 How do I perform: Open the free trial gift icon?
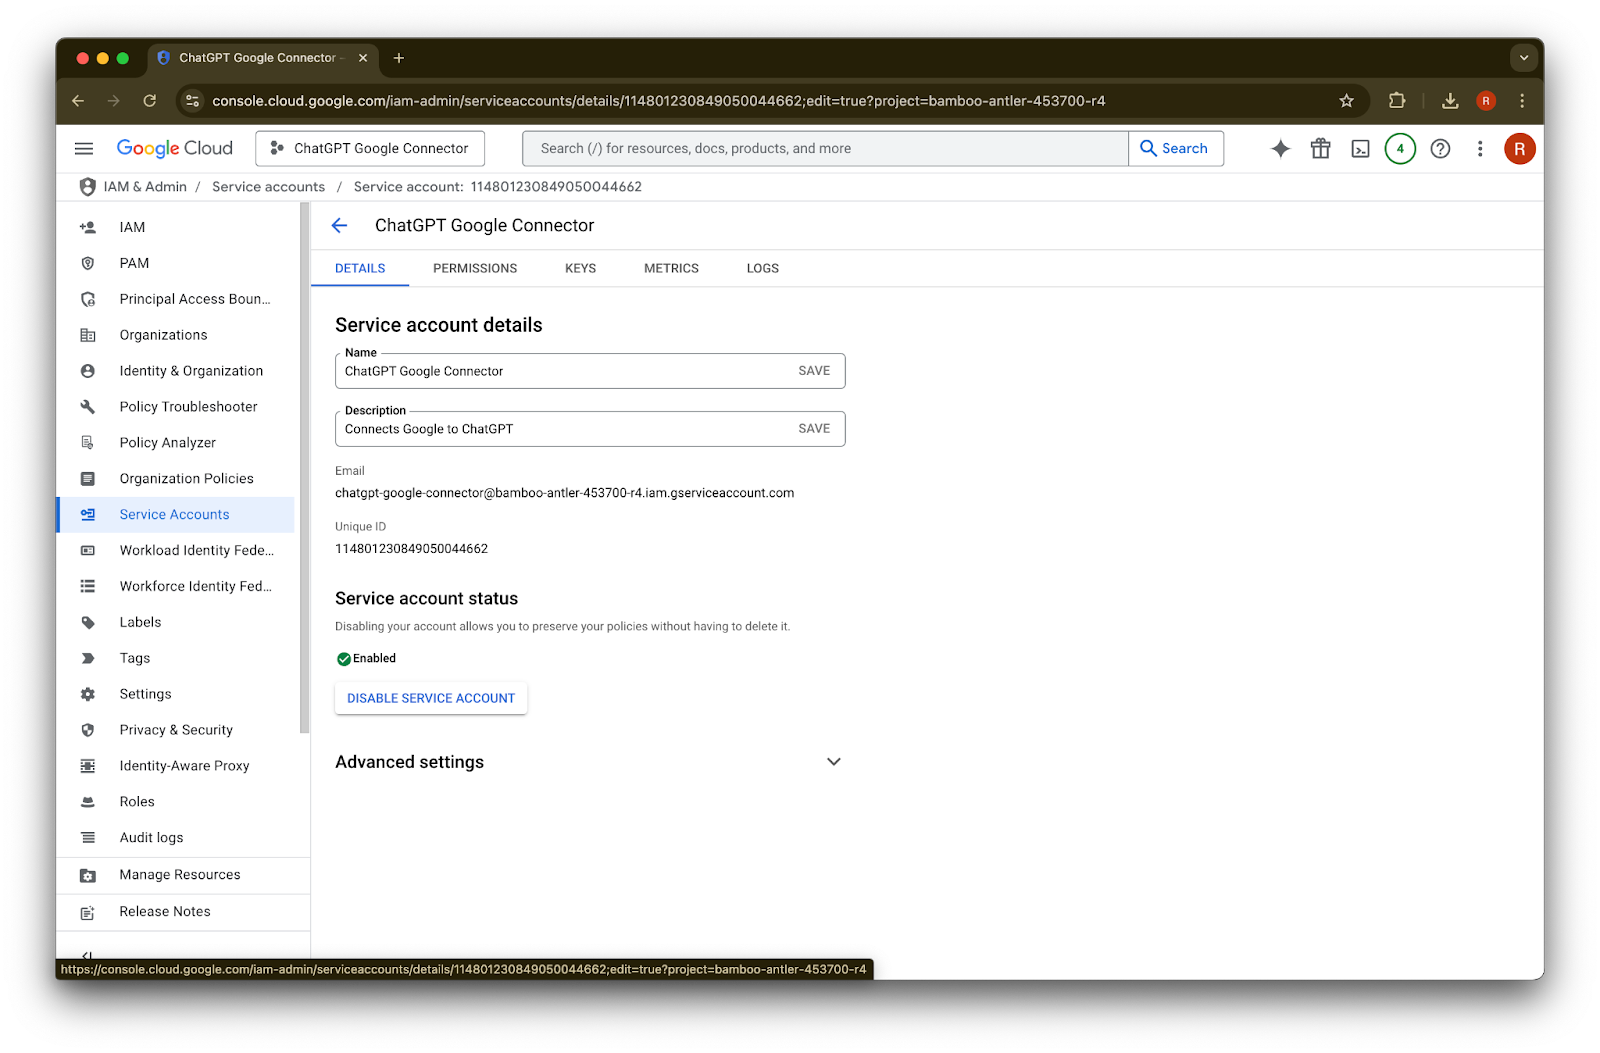coord(1321,149)
